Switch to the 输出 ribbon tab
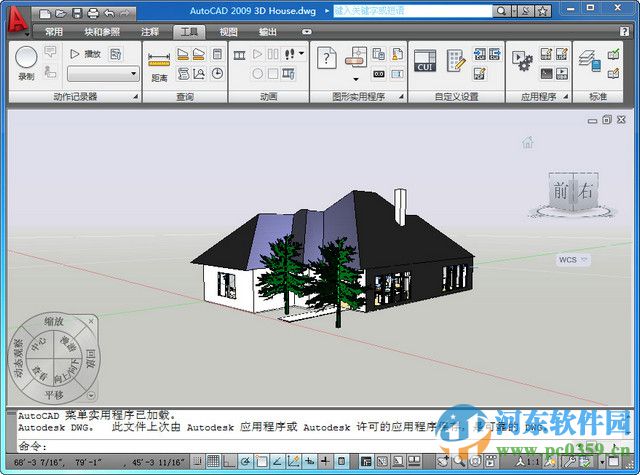 click(x=268, y=32)
